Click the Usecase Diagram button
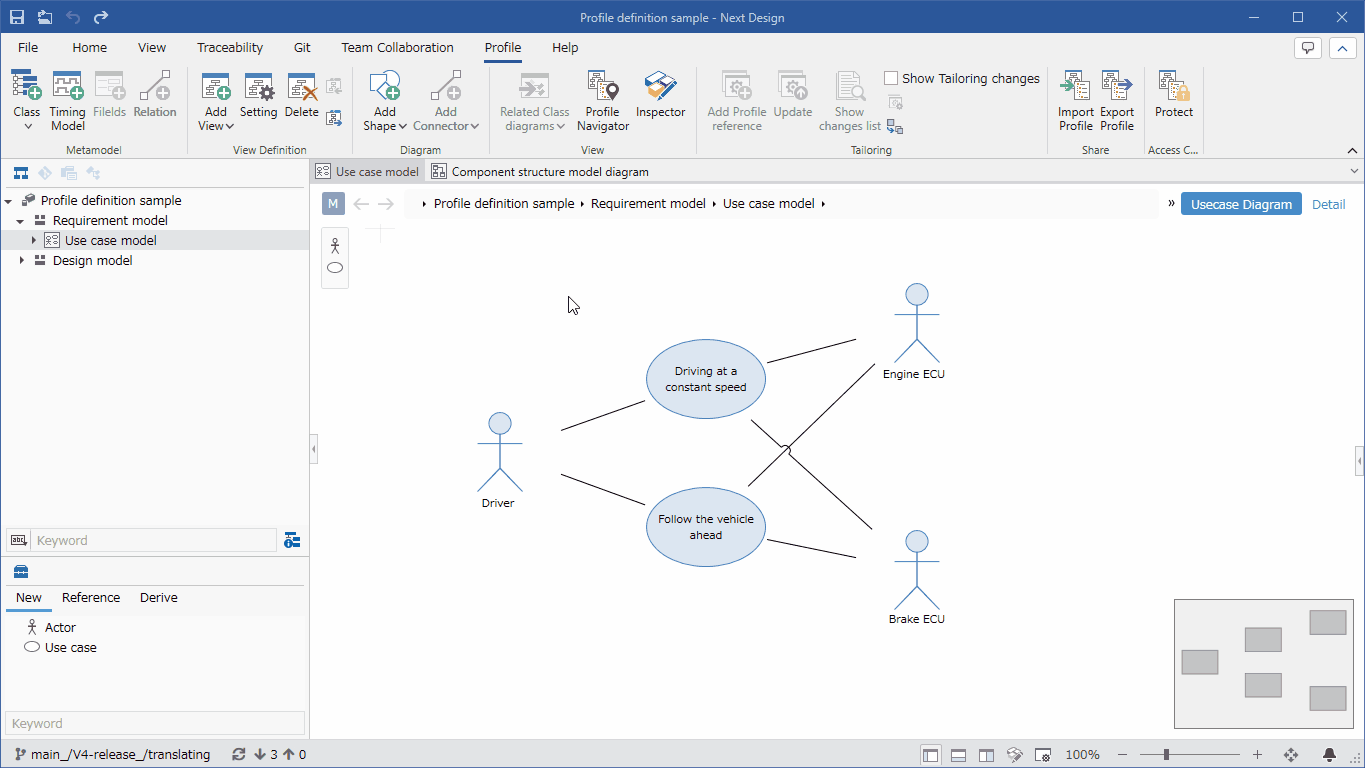Viewport: 1365px width, 768px height. (x=1241, y=204)
